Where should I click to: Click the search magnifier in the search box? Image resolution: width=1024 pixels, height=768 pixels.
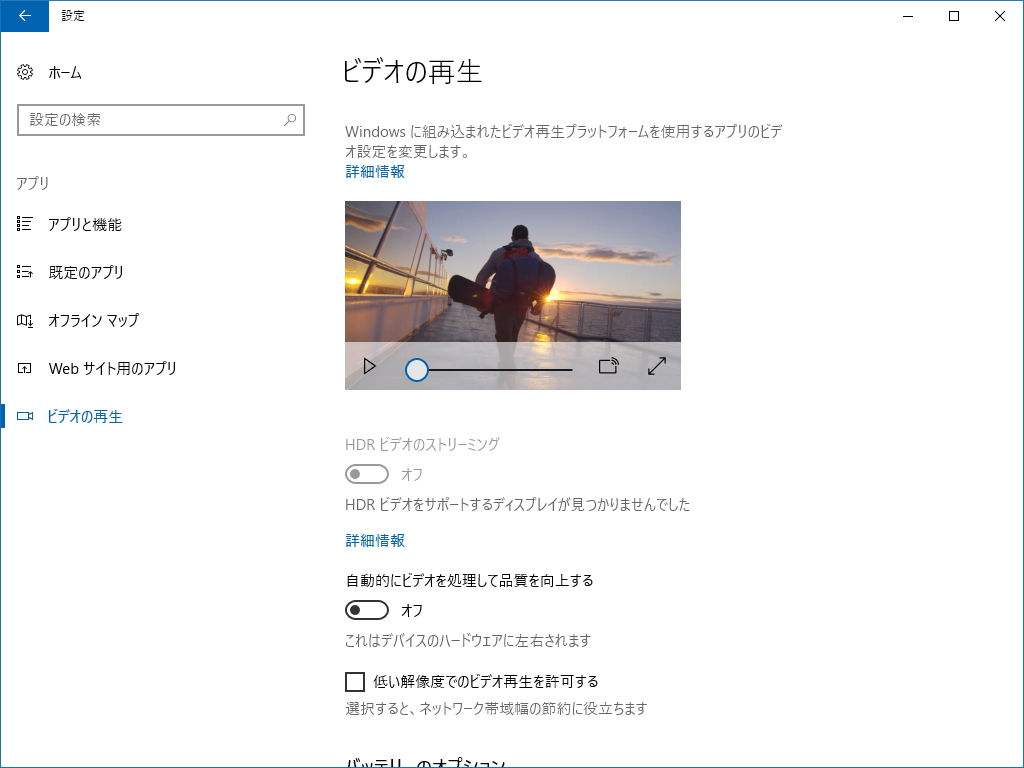[x=289, y=119]
